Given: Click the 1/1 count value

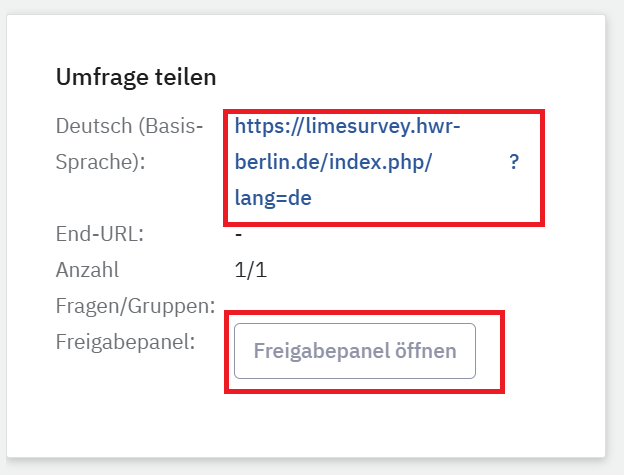Looking at the screenshot, I should click(x=251, y=269).
